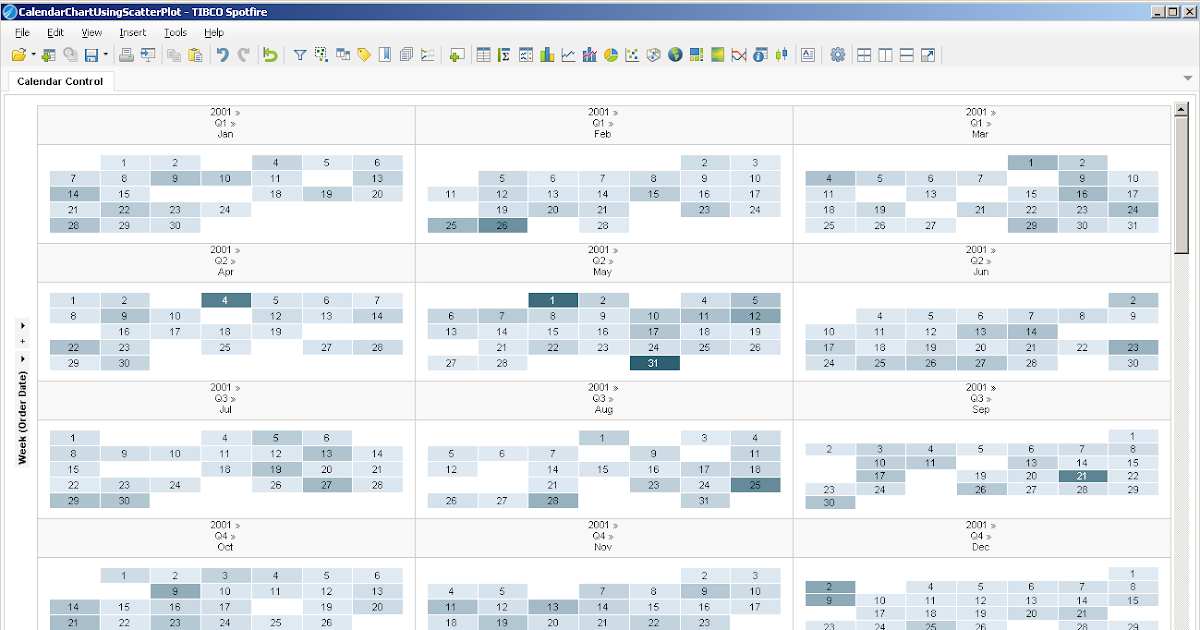This screenshot has width=1200, height=630.
Task: Insert a Map Chart using the globe icon
Action: 674,55
